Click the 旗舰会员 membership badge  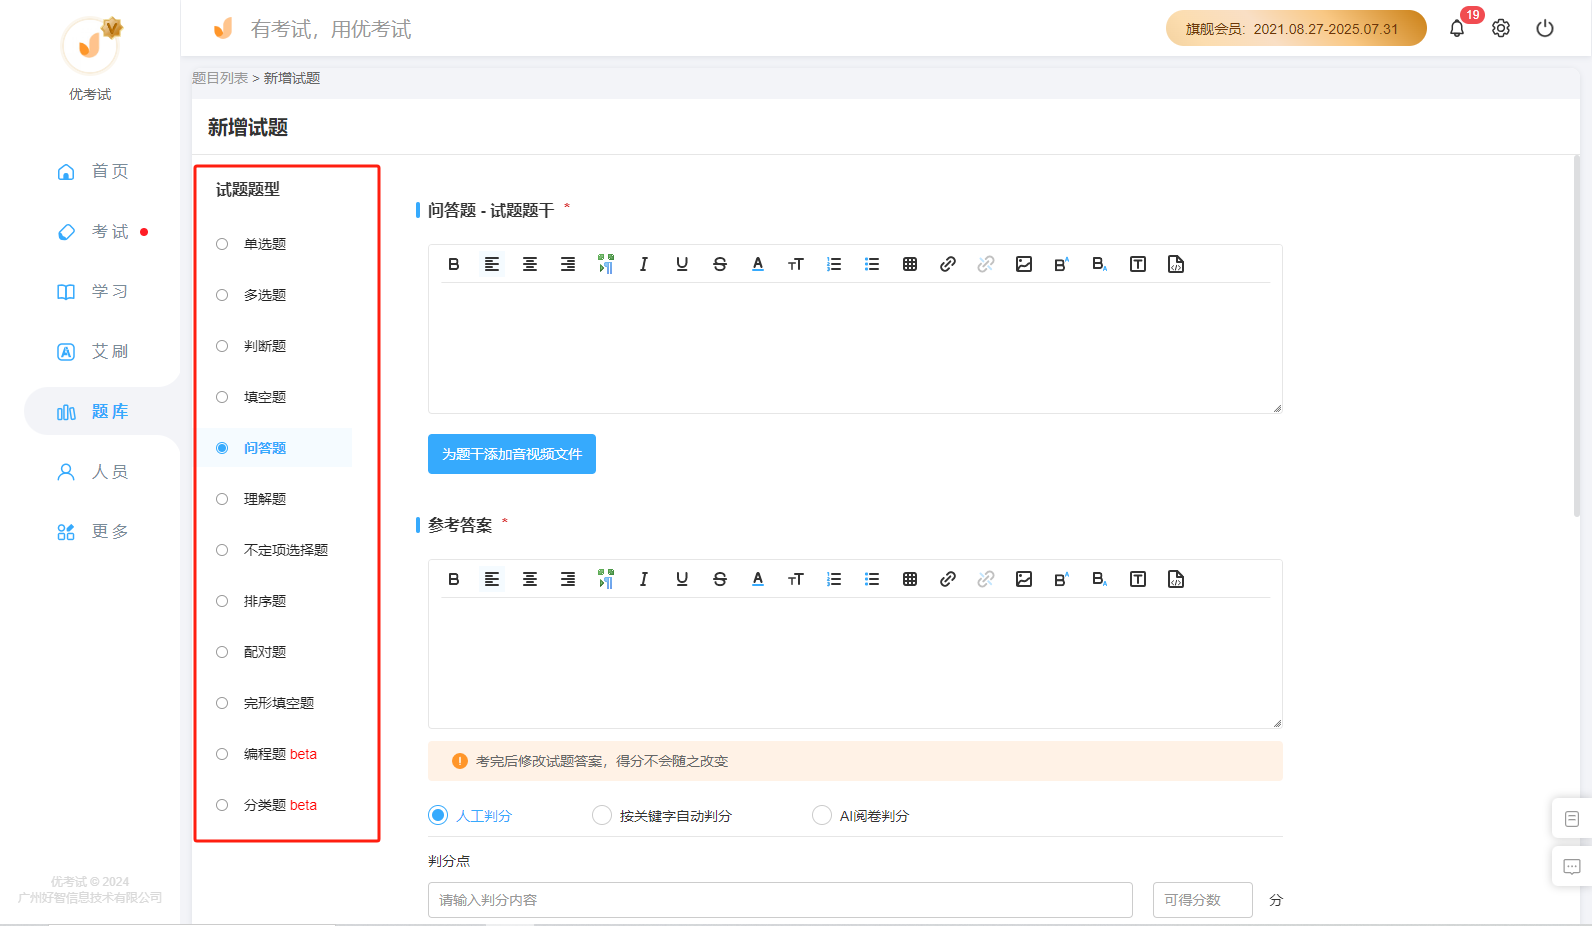click(1296, 28)
